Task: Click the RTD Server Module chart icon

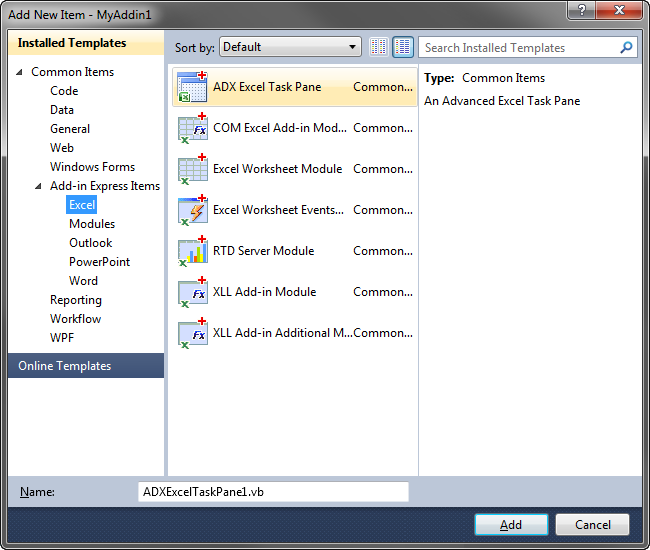Action: [x=192, y=251]
